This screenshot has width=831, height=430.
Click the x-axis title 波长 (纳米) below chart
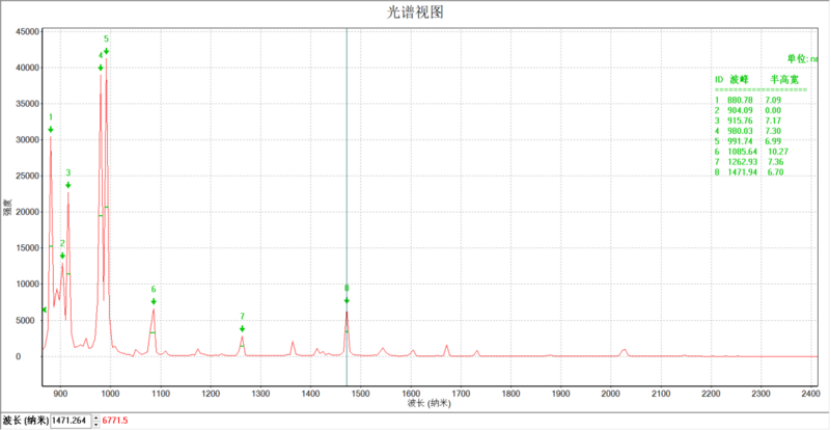tap(429, 403)
